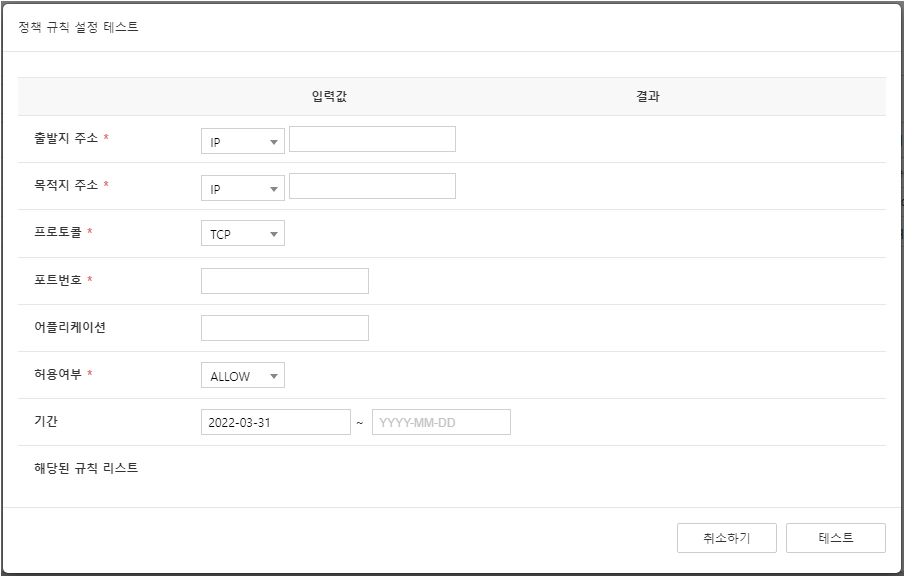Screen dimensions: 905x577
Task: Click the 해당된 규칙 리스트 label
Action: click(x=86, y=468)
